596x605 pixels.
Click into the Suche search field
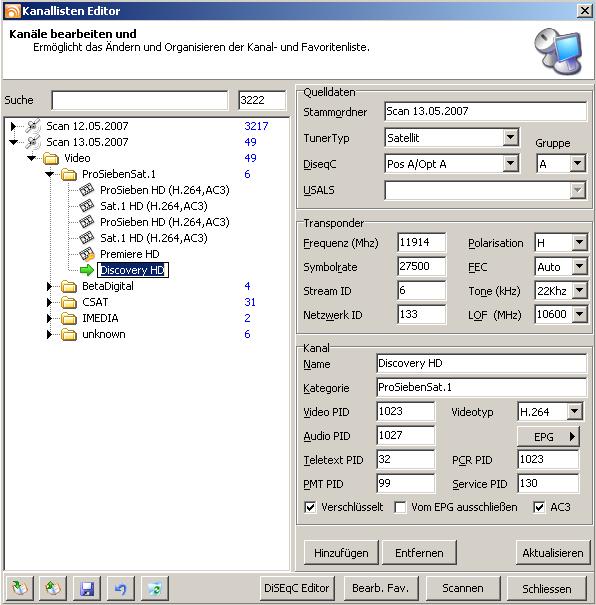point(140,100)
